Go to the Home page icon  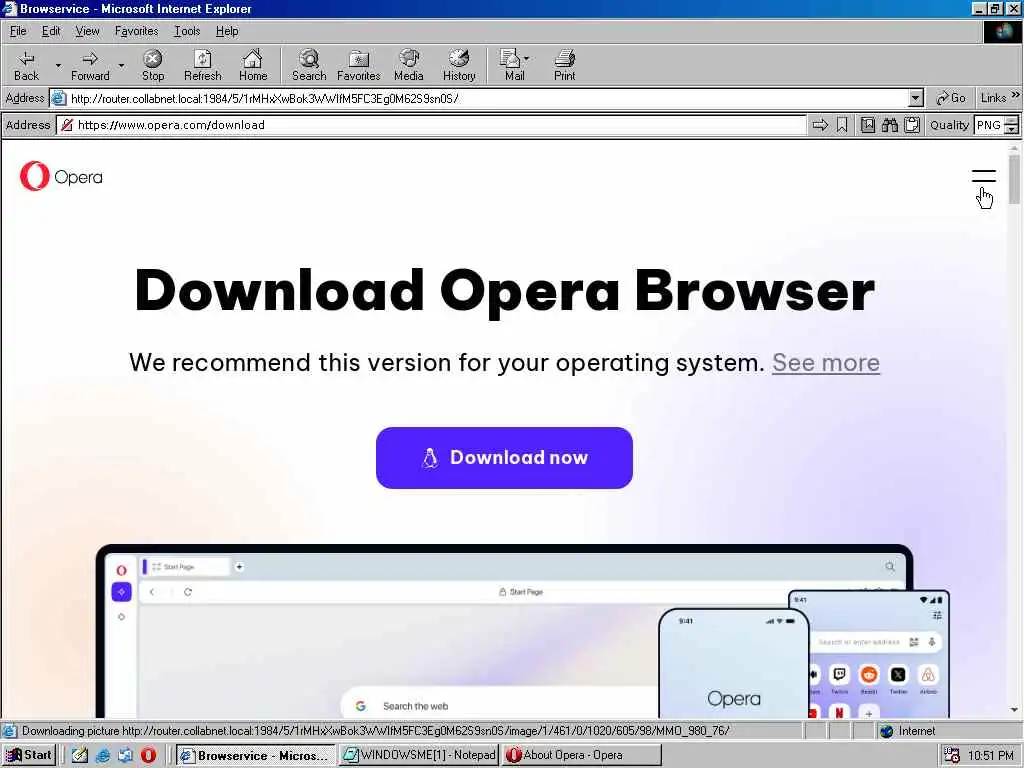pyautogui.click(x=253, y=65)
